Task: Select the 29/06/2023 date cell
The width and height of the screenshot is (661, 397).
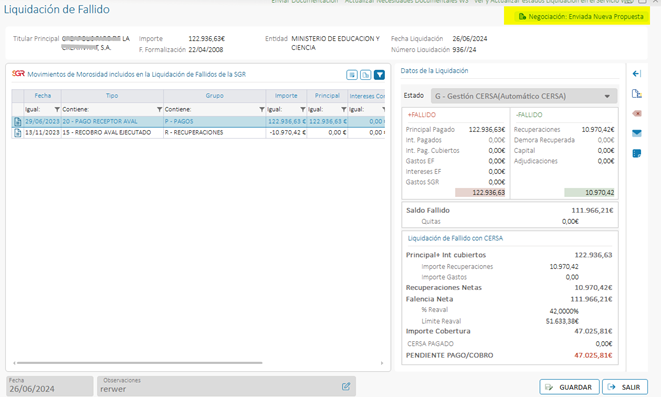Action: pos(42,121)
